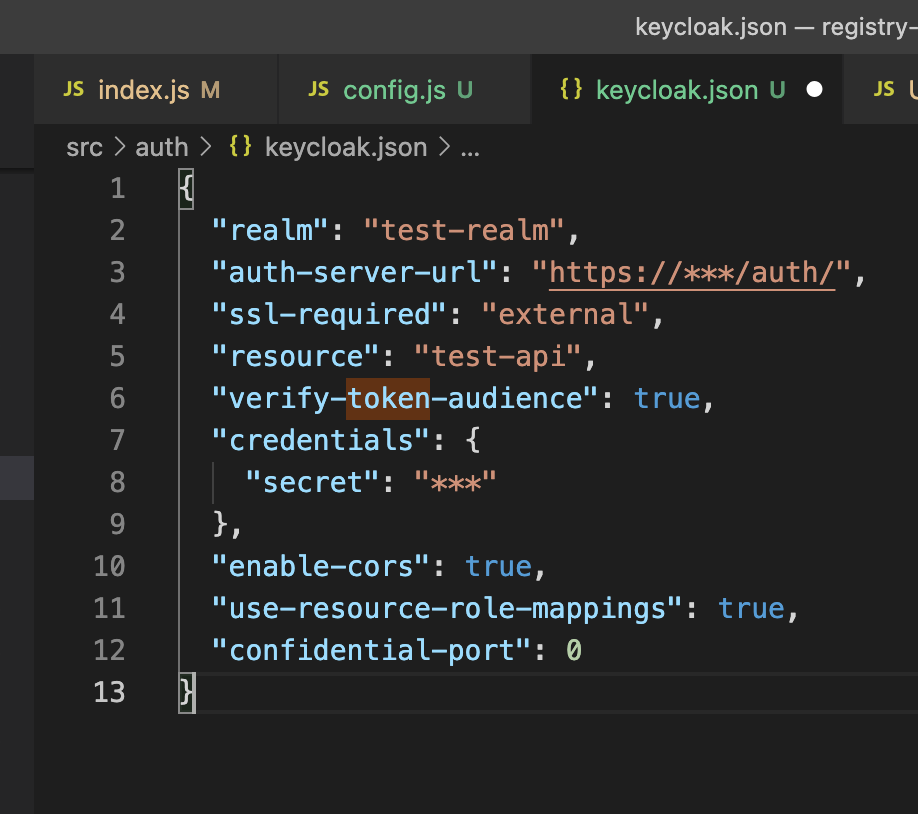Image resolution: width=918 pixels, height=814 pixels.
Task: Click the auth breadcrumb segment
Action: coord(162,148)
